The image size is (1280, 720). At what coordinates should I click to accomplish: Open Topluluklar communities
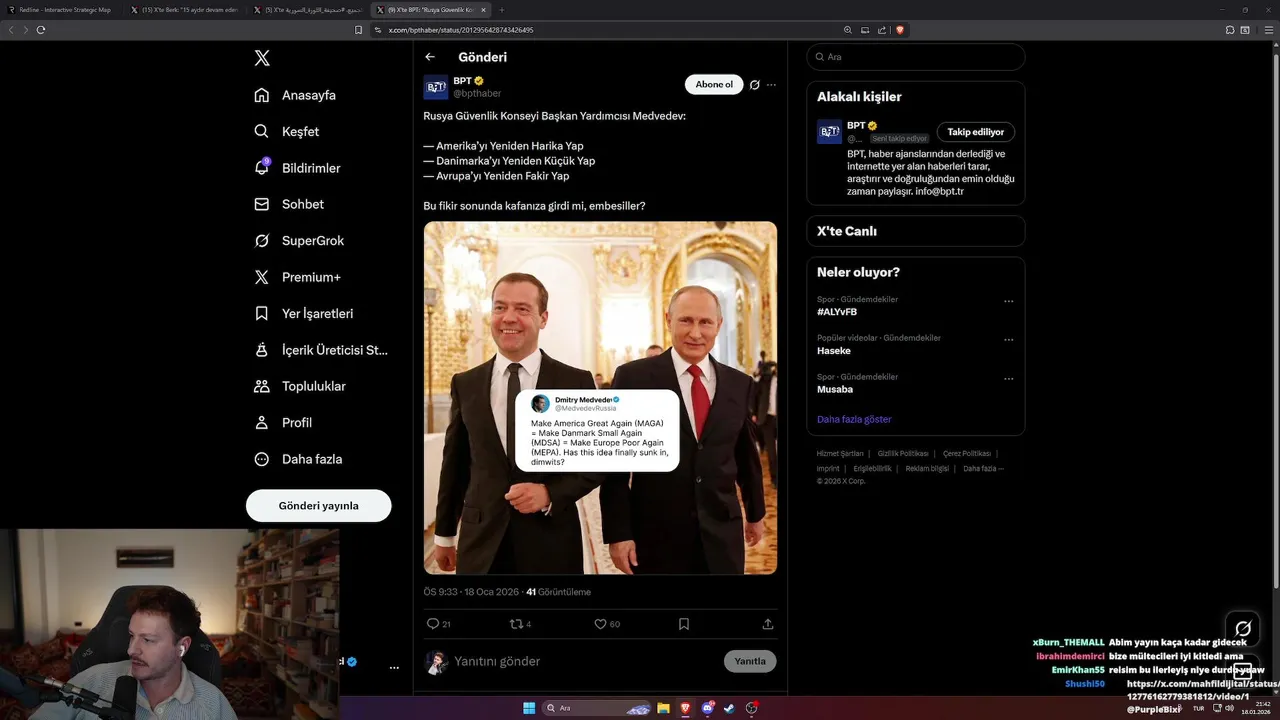(x=300, y=386)
